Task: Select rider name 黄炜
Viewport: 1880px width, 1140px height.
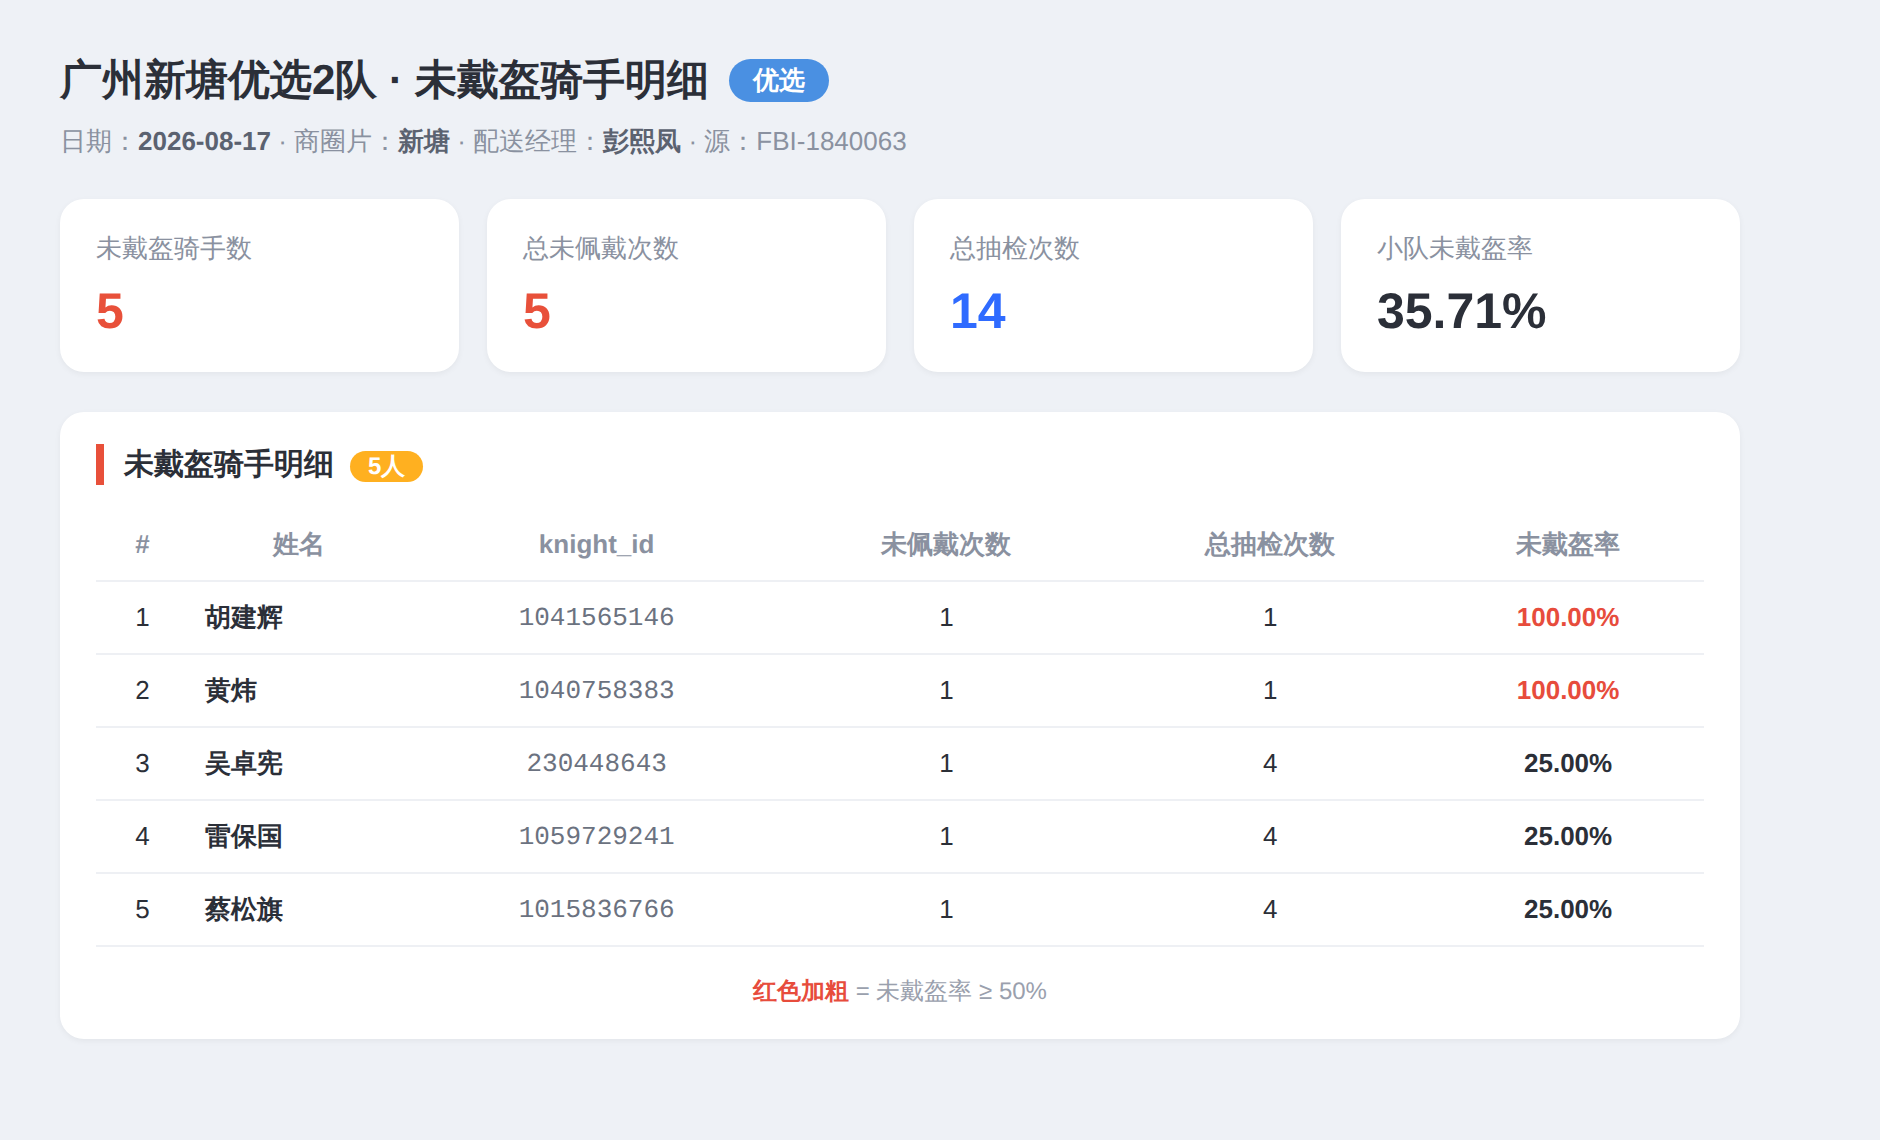Action: pyautogui.click(x=231, y=691)
